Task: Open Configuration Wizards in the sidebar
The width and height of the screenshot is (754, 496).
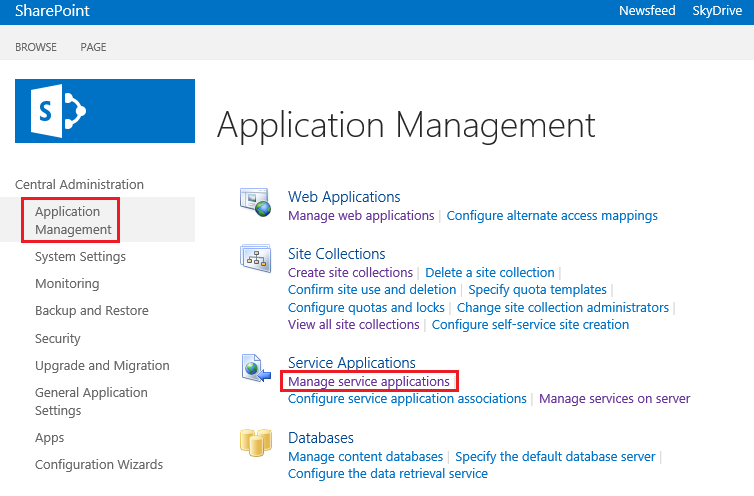Action: click(99, 465)
